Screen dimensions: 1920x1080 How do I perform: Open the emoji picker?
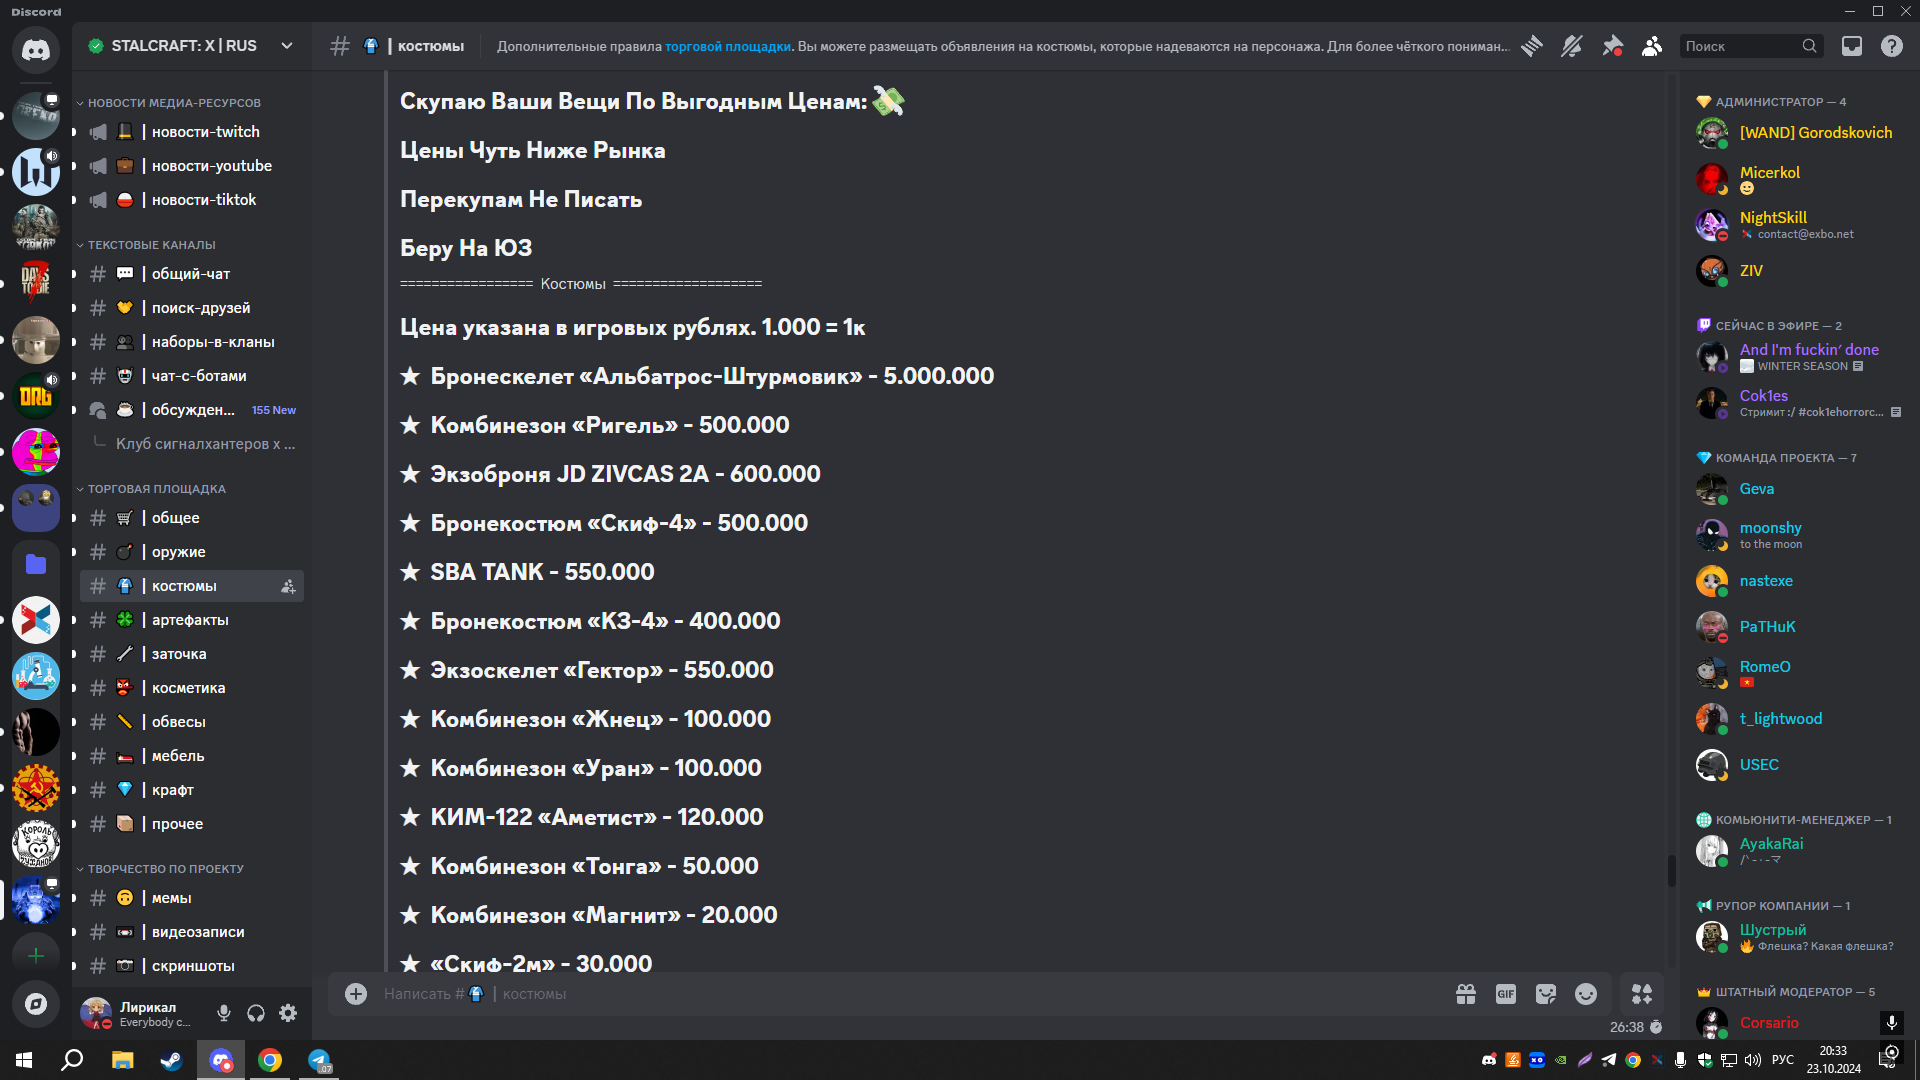click(x=1586, y=994)
